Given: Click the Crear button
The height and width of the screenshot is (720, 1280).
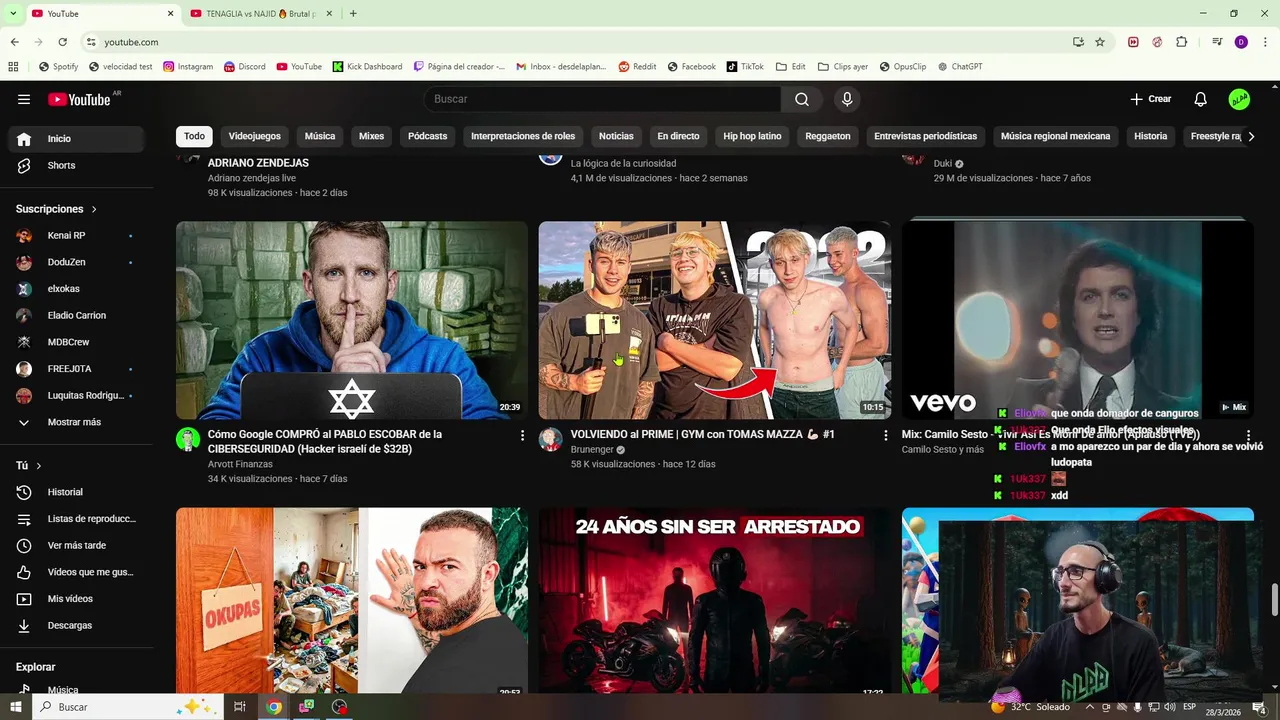Looking at the screenshot, I should tap(1150, 99).
